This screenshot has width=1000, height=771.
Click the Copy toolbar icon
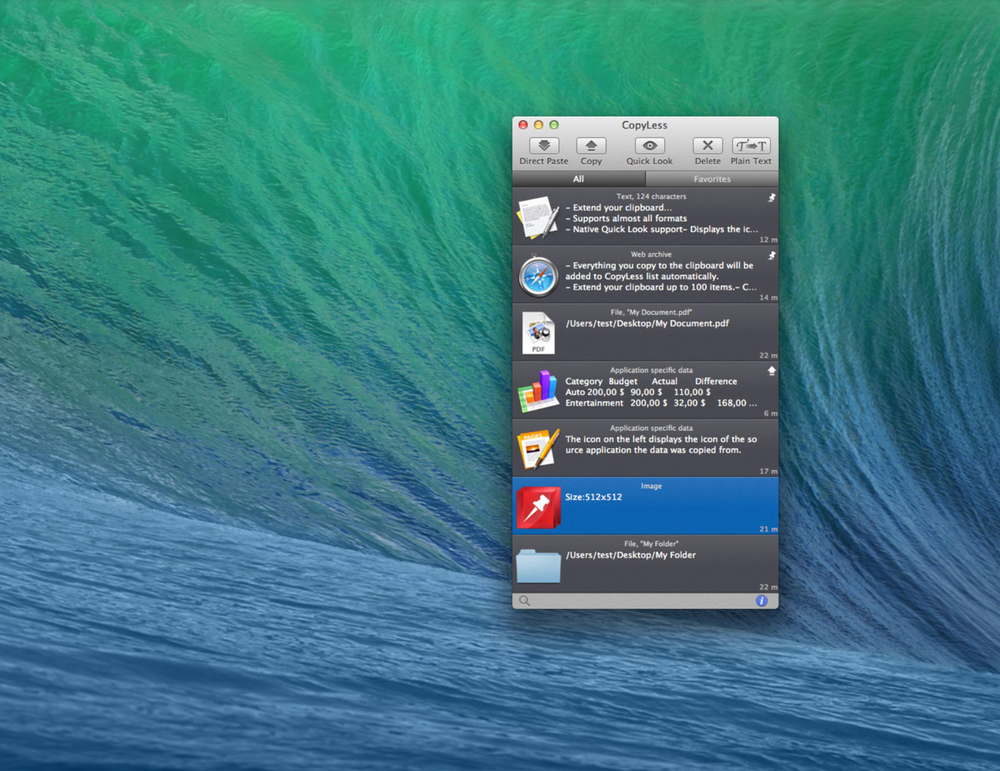591,145
